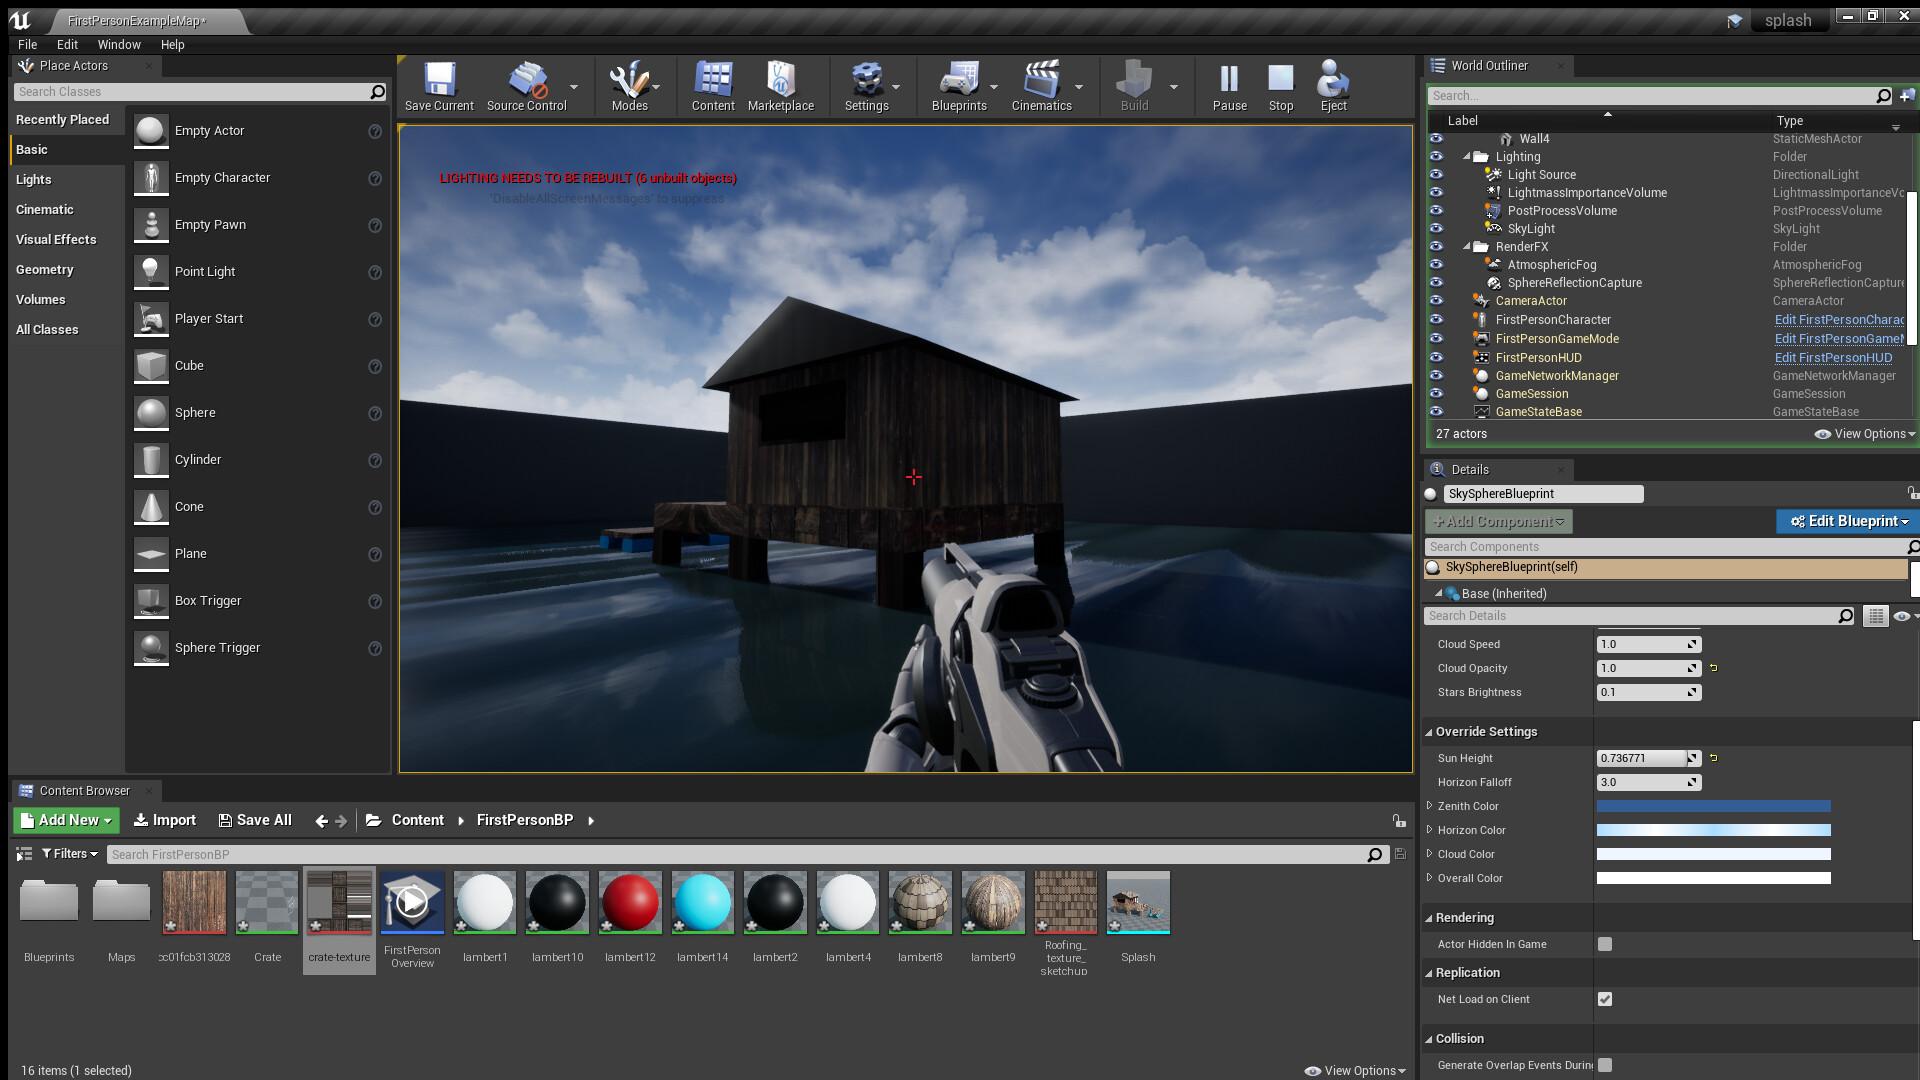Uncheck Net Load on Client
The image size is (1920, 1080).
pos(1605,999)
